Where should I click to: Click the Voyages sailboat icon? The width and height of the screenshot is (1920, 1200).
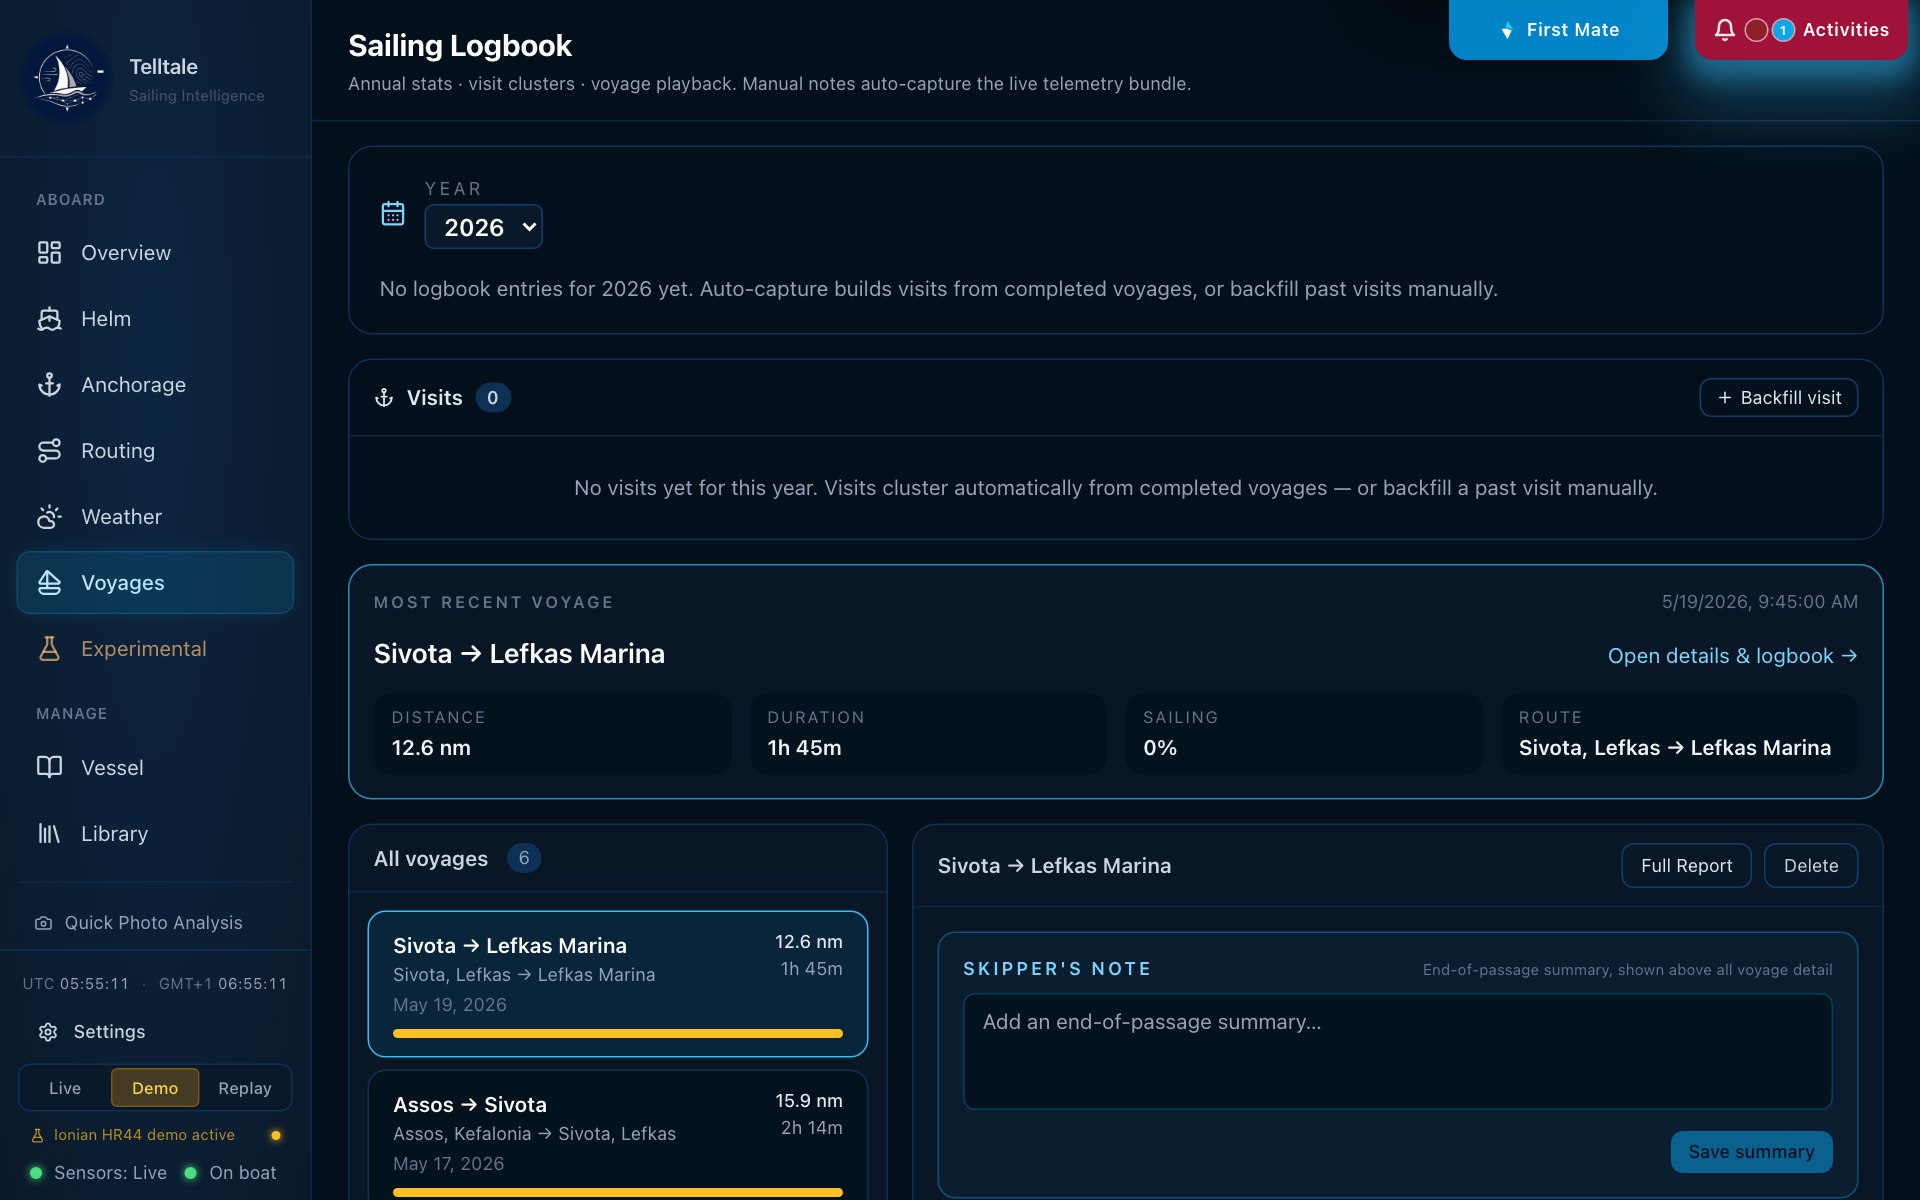(49, 583)
